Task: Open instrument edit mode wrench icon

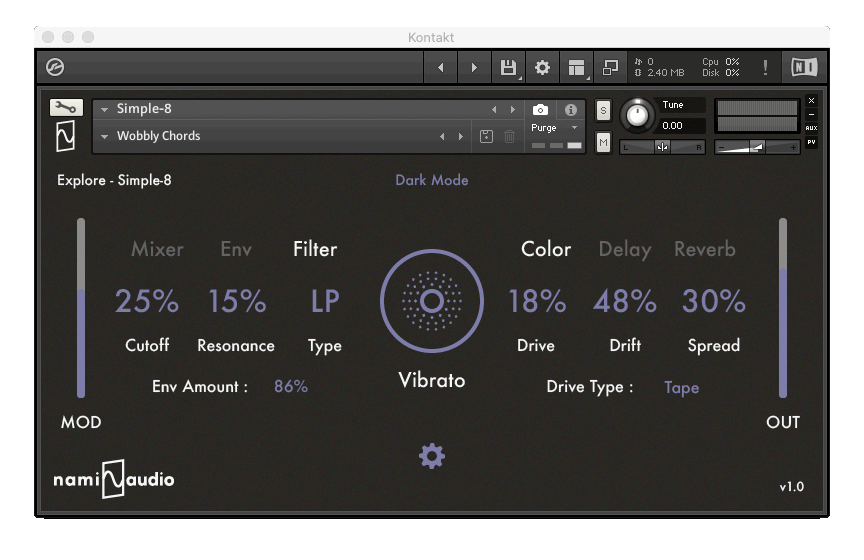Action: [x=66, y=107]
